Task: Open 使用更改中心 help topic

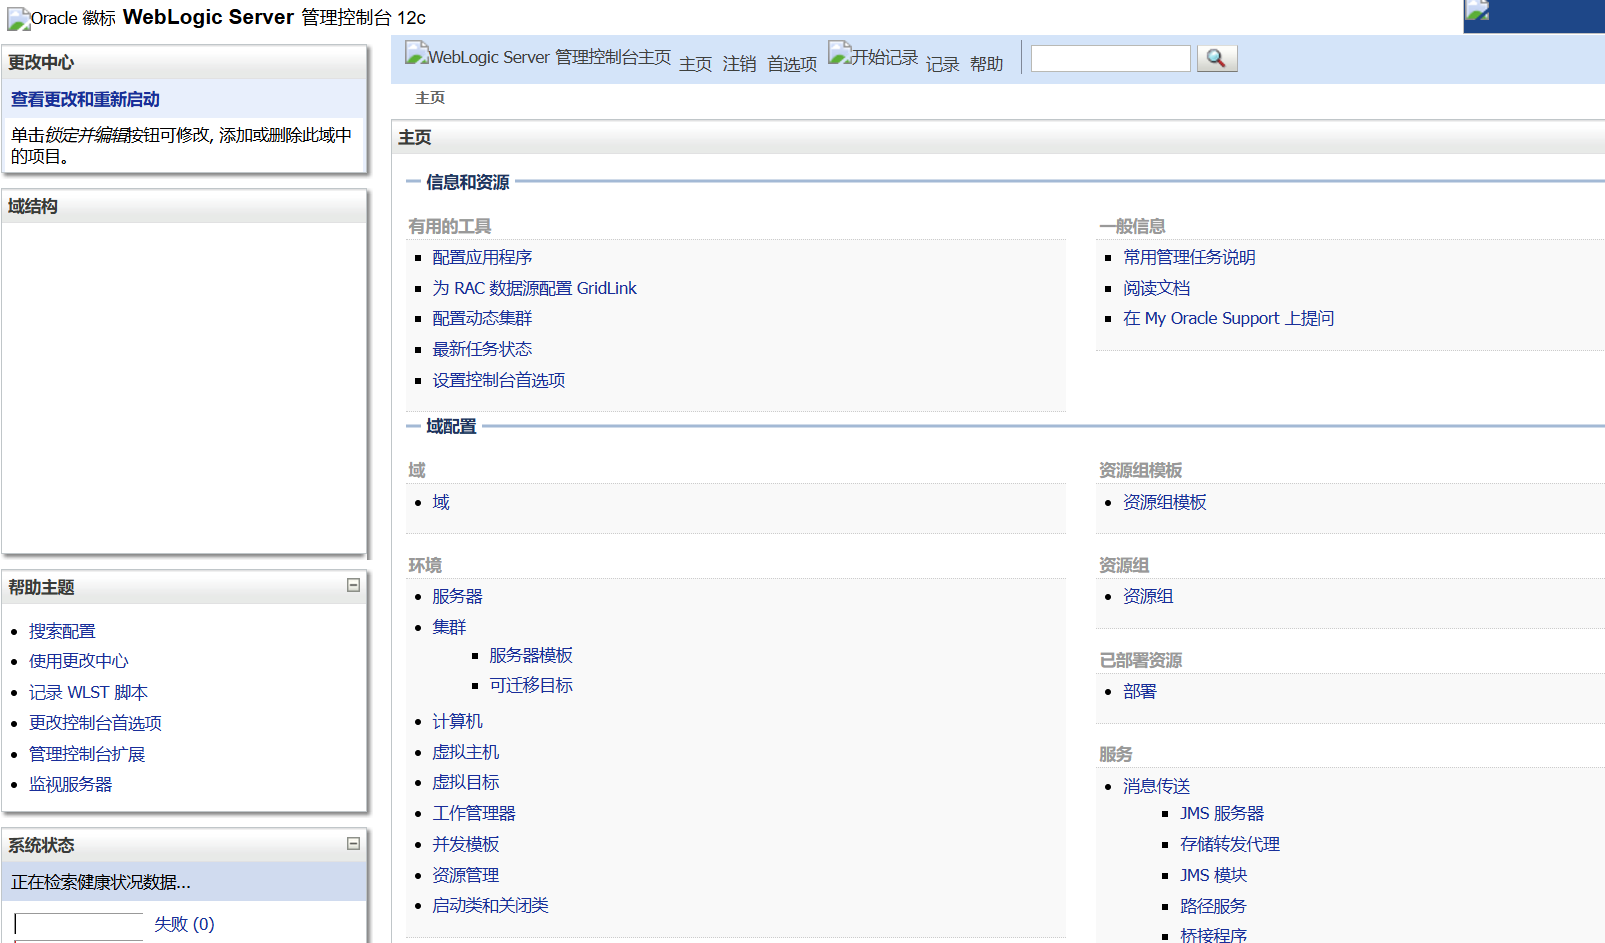Action: pos(78,661)
